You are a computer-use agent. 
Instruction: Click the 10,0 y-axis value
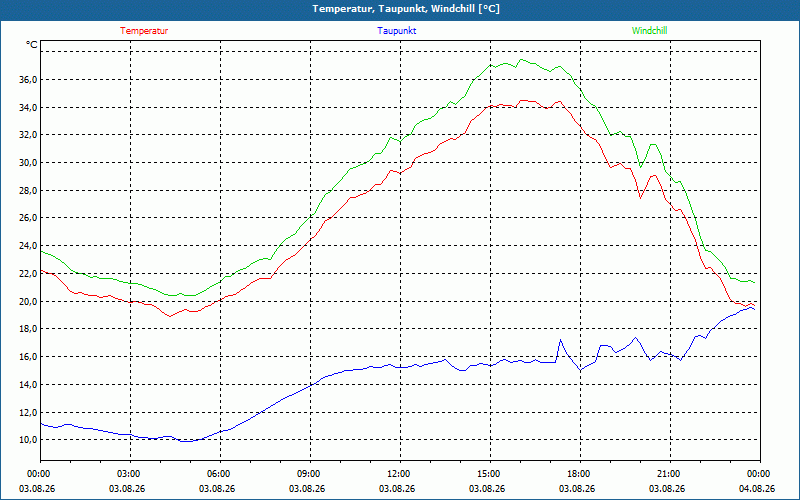pos(29,439)
